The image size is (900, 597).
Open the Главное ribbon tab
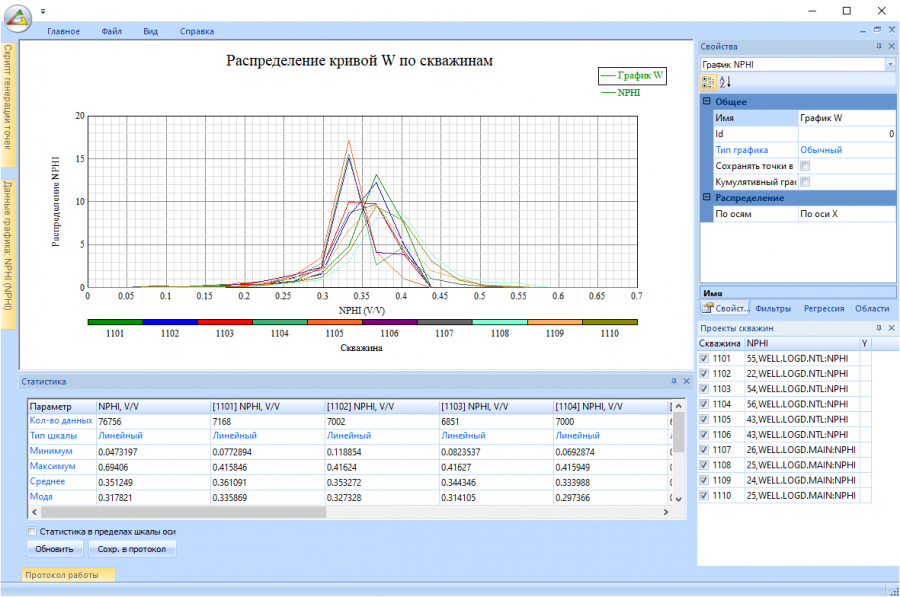[64, 31]
